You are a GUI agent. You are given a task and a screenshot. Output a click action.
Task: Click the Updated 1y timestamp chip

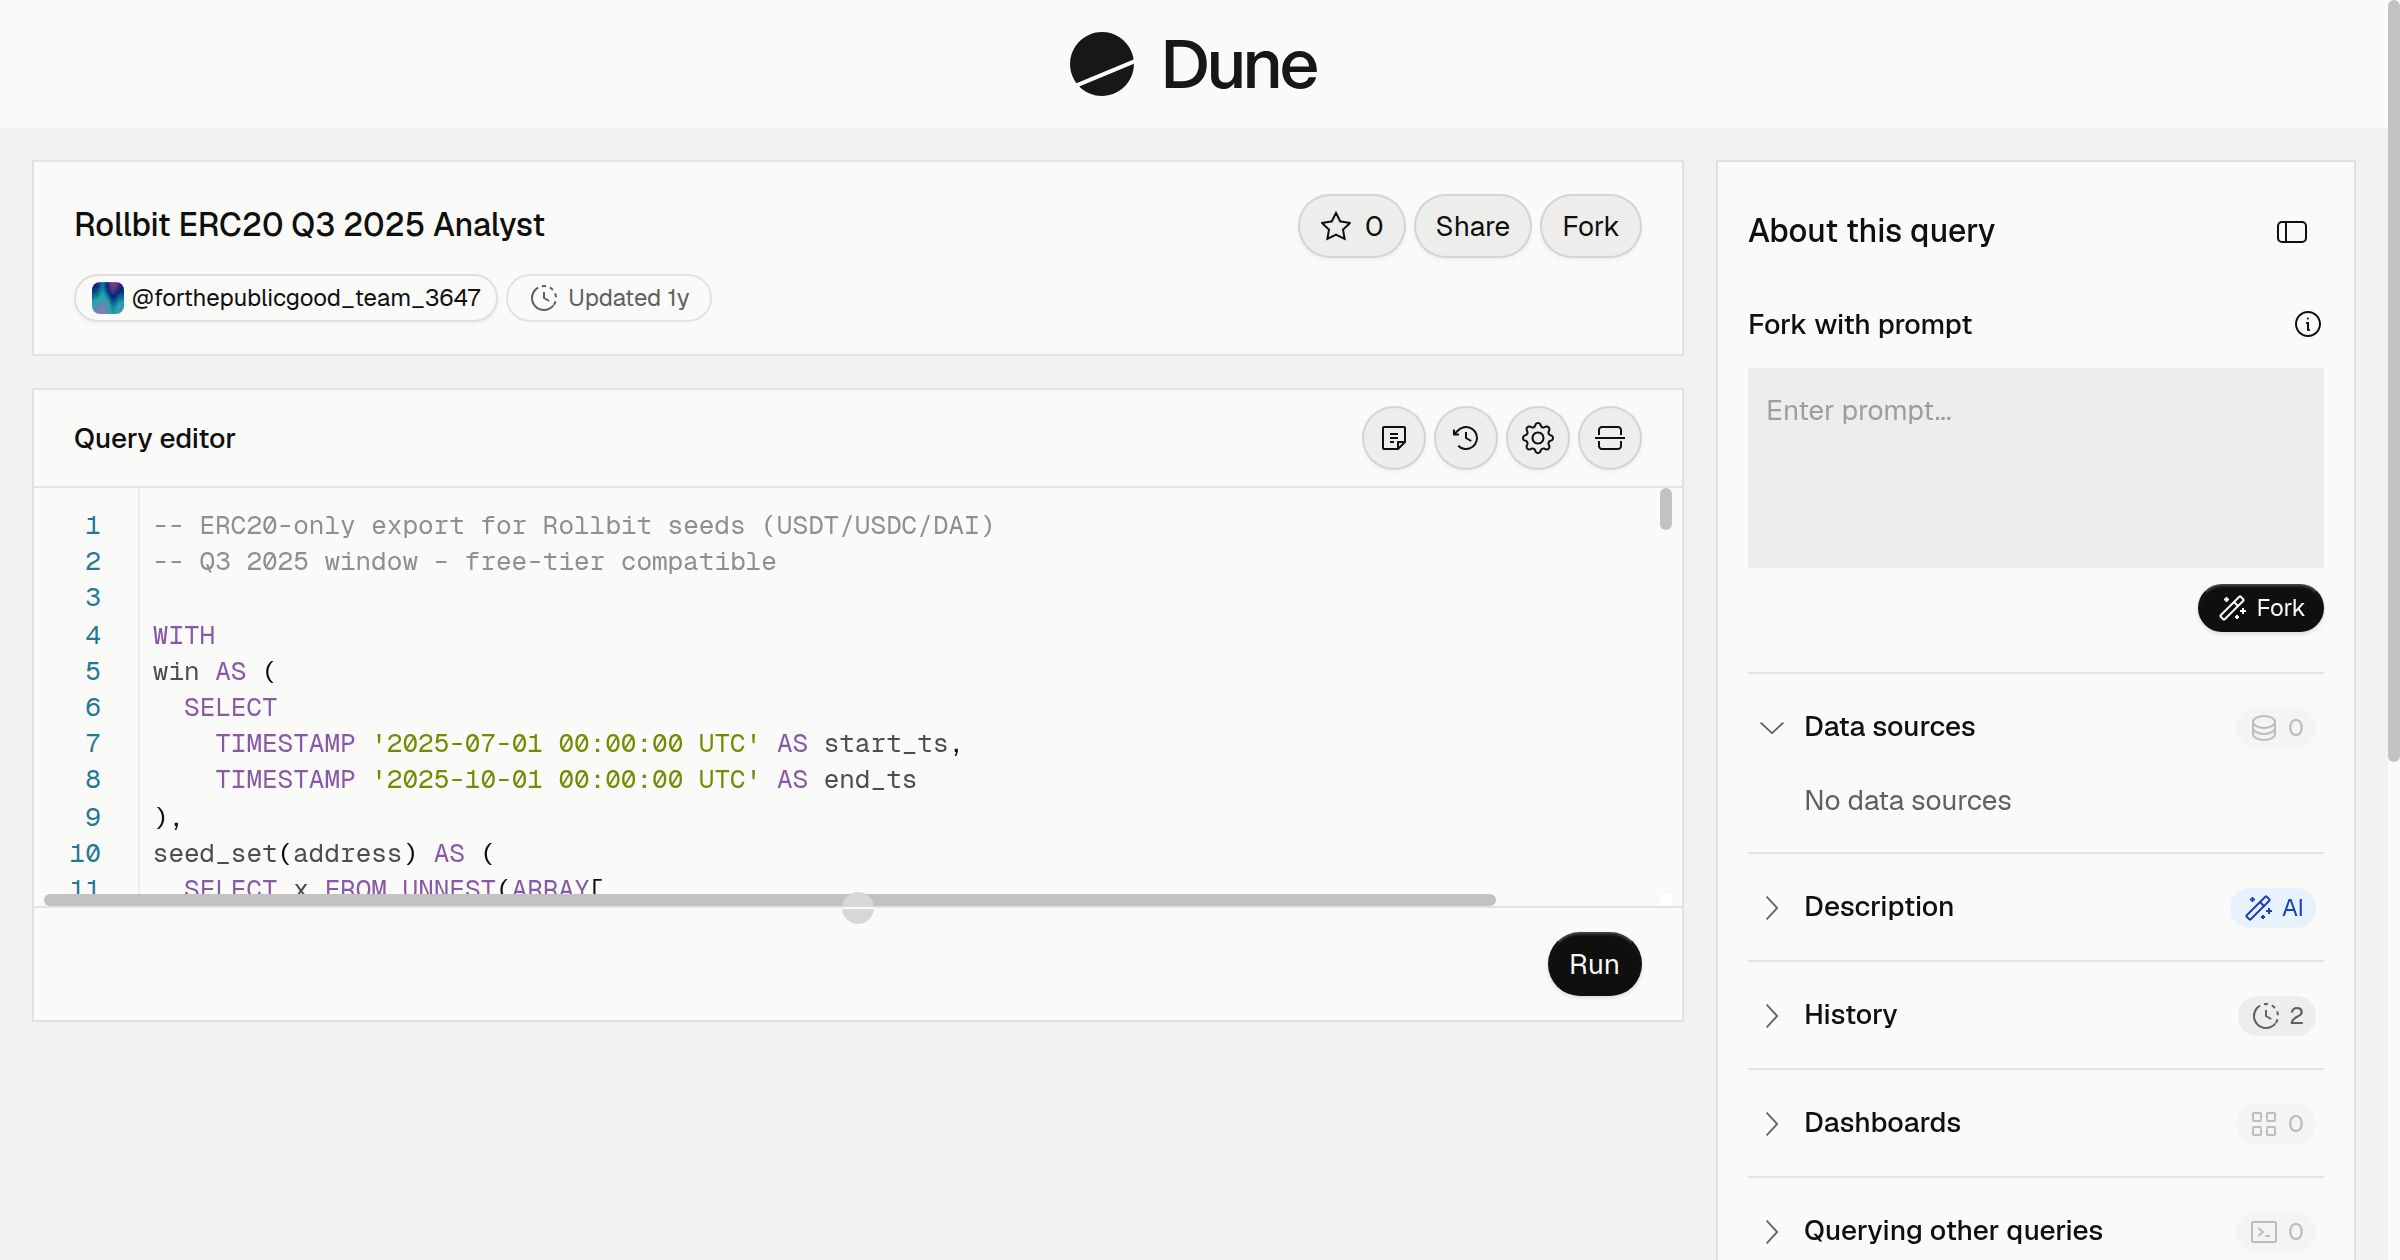click(609, 298)
